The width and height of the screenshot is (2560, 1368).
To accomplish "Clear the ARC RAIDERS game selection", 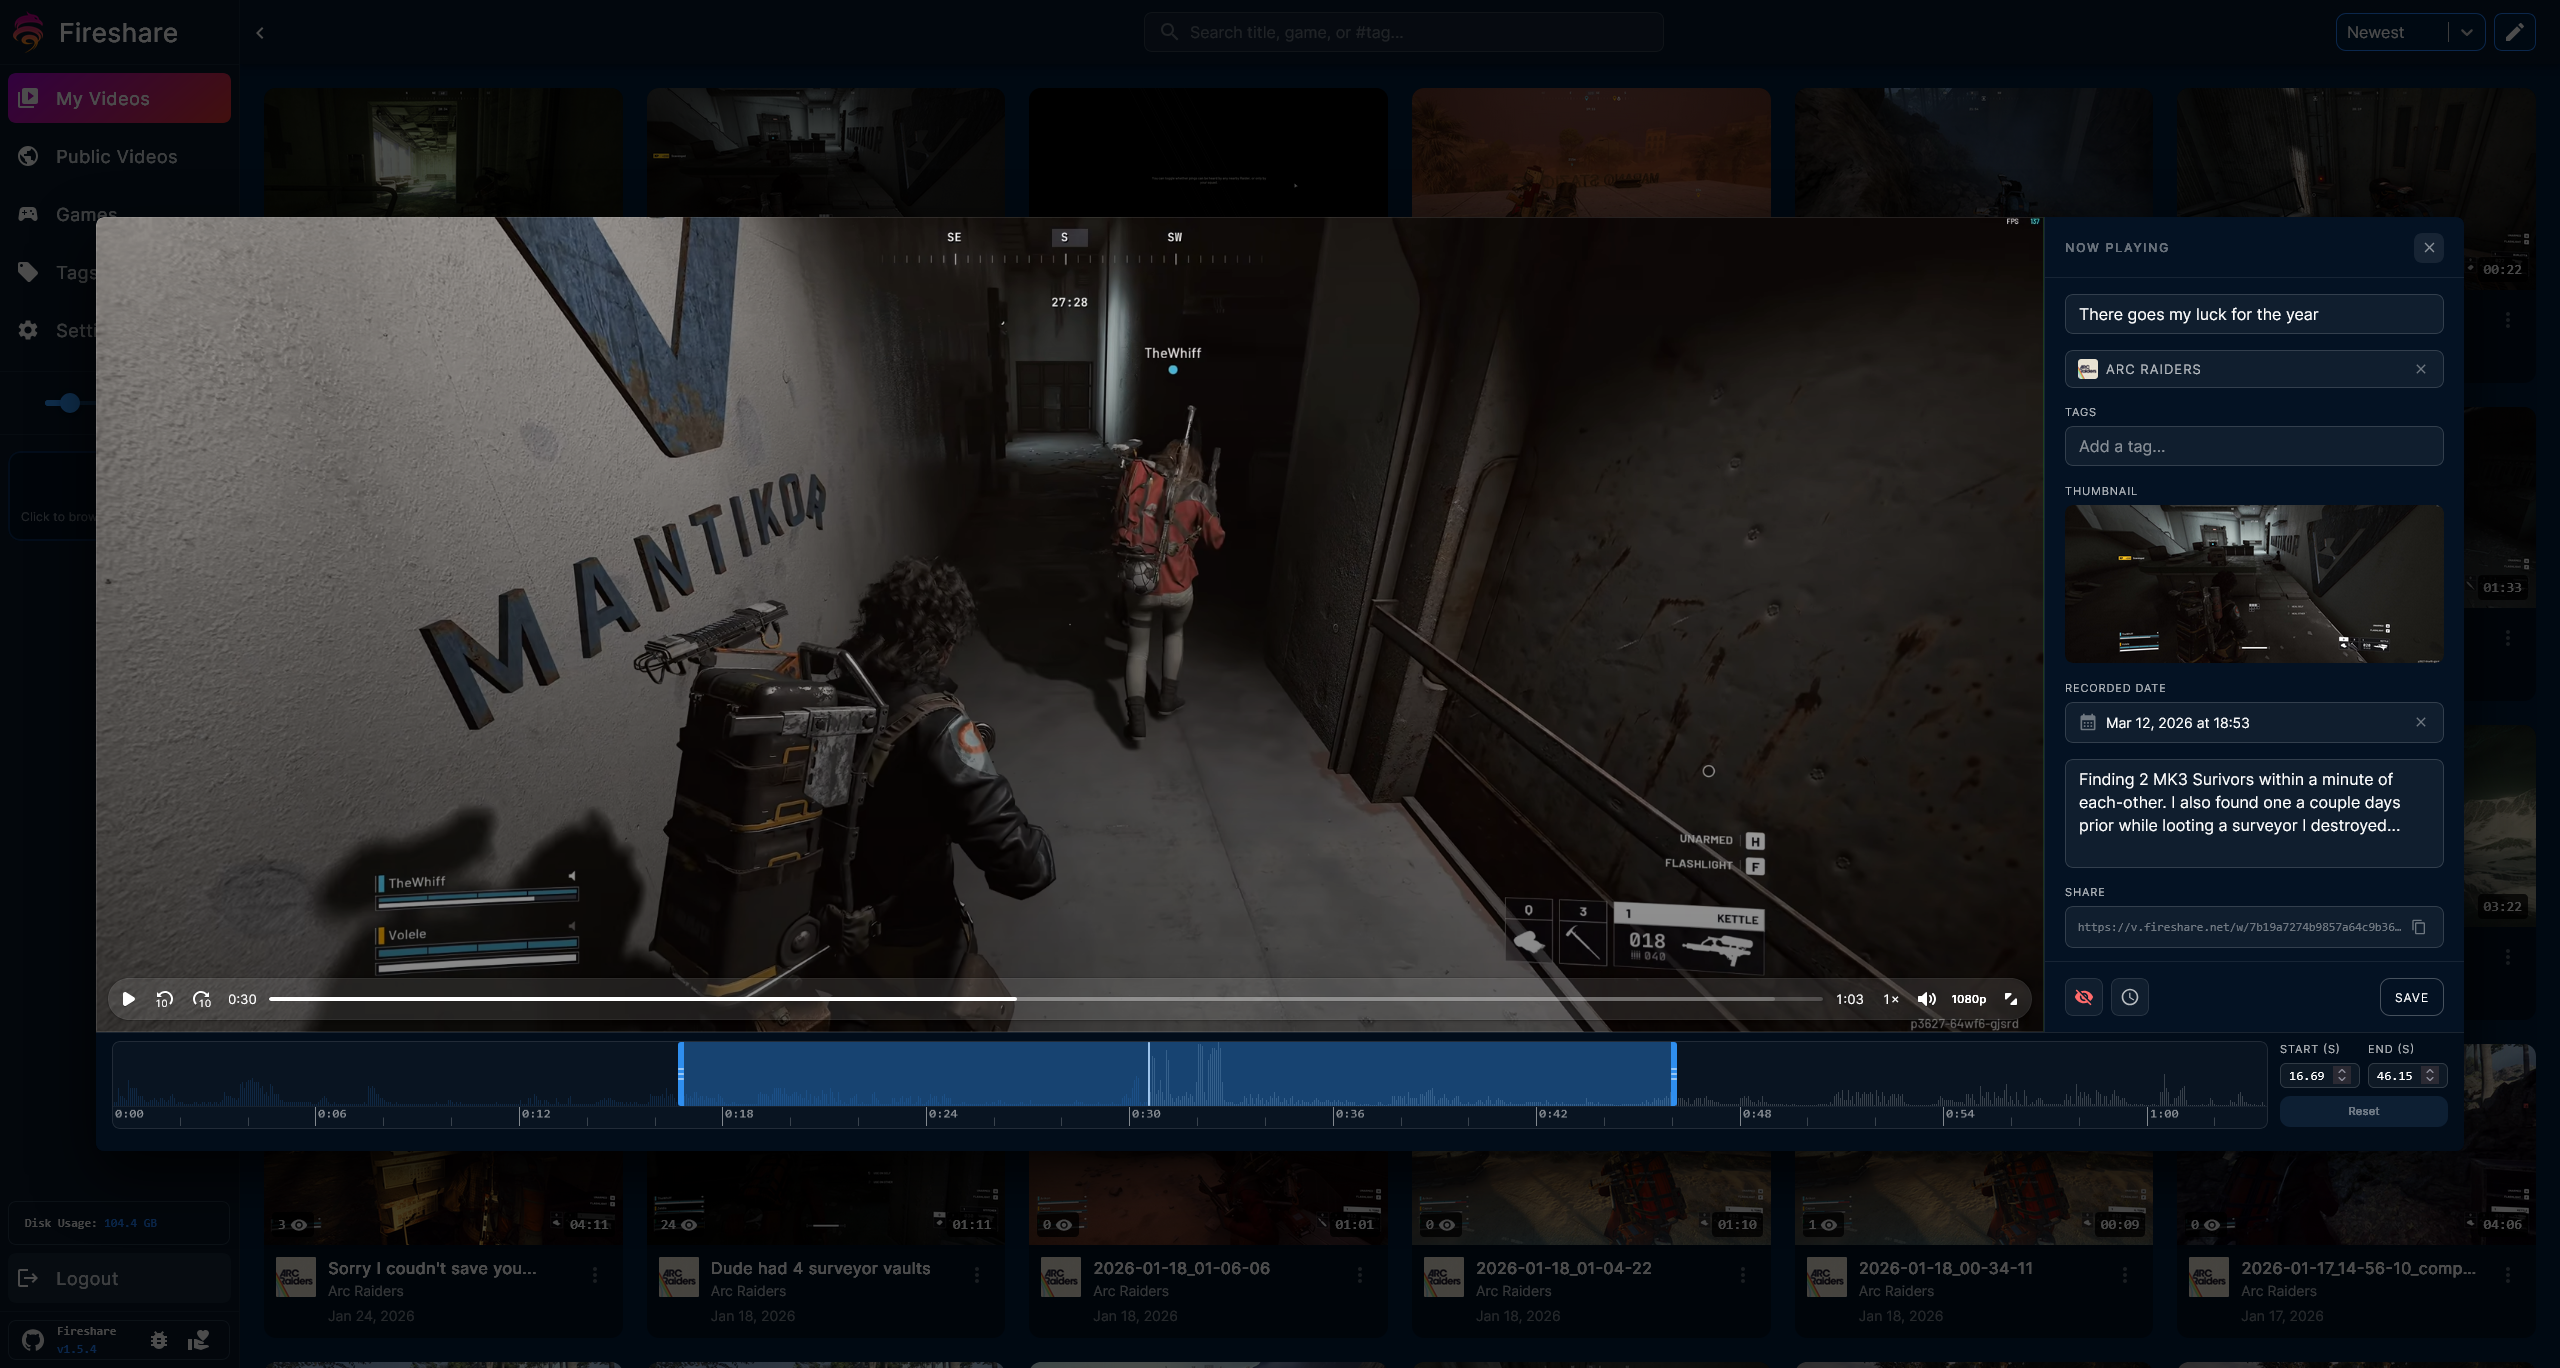I will pos(2421,369).
